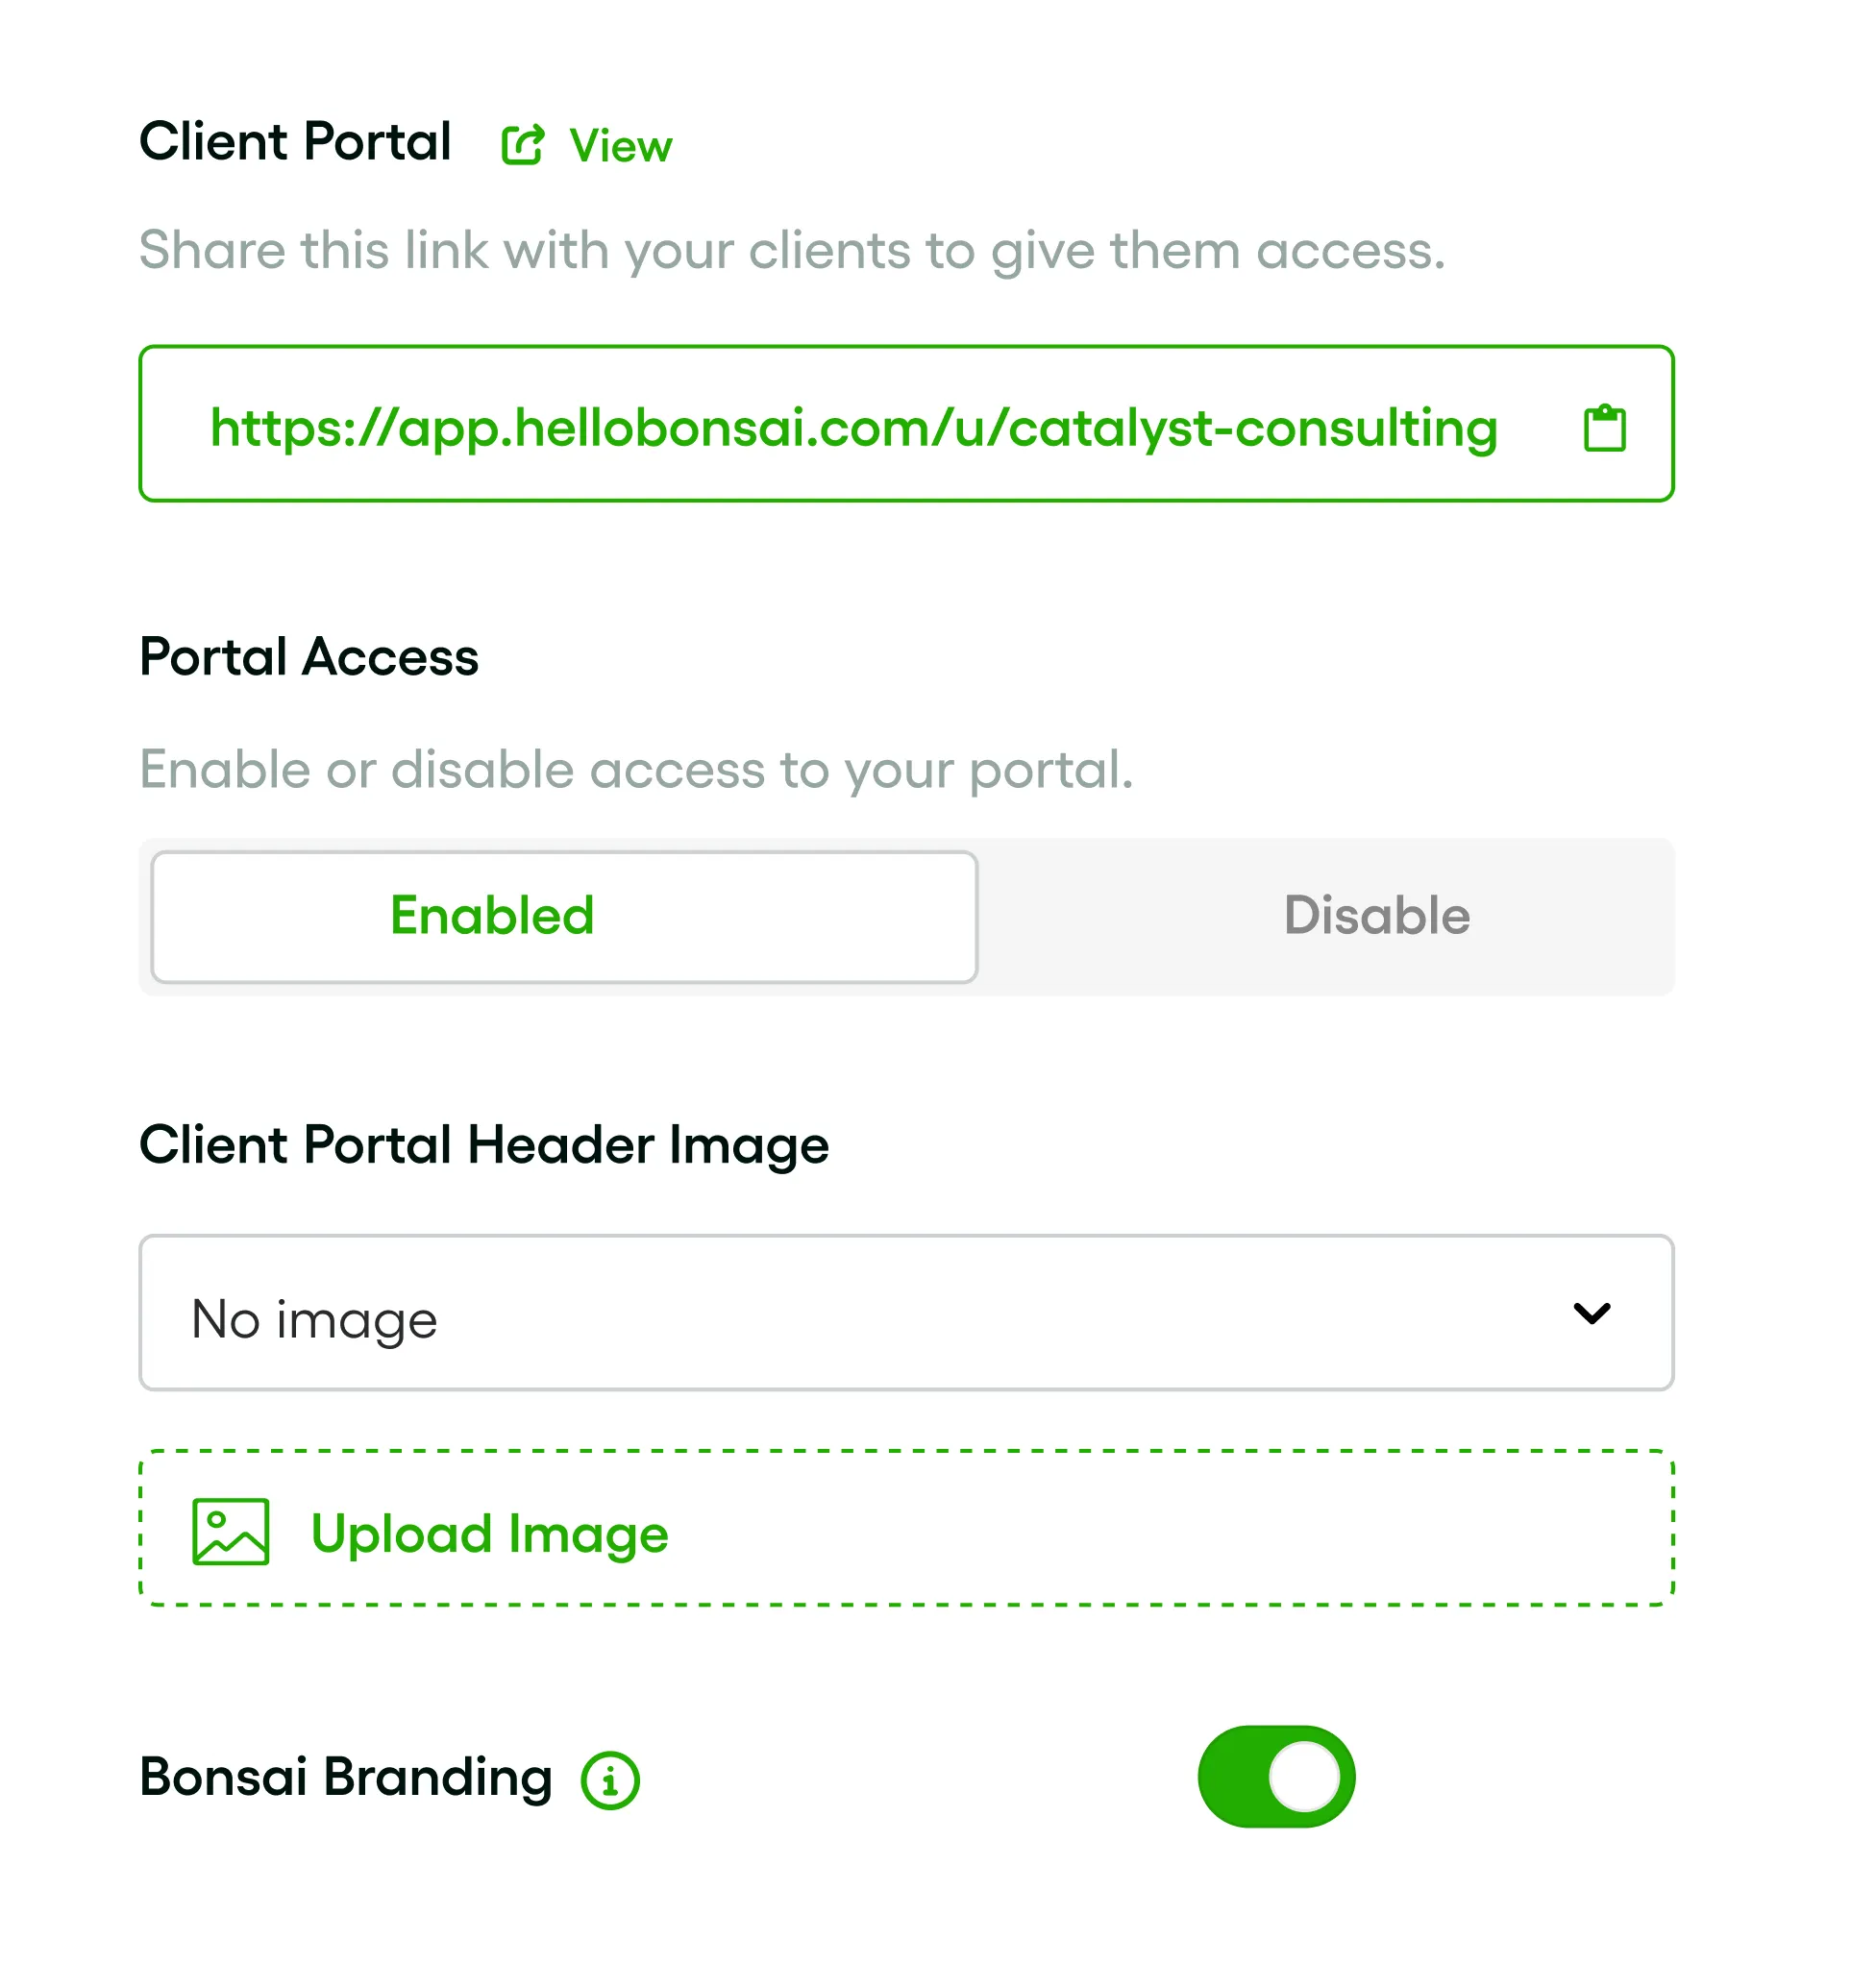Click the Upload Image text
Viewport: 1876px width, 1964px height.
[489, 1533]
